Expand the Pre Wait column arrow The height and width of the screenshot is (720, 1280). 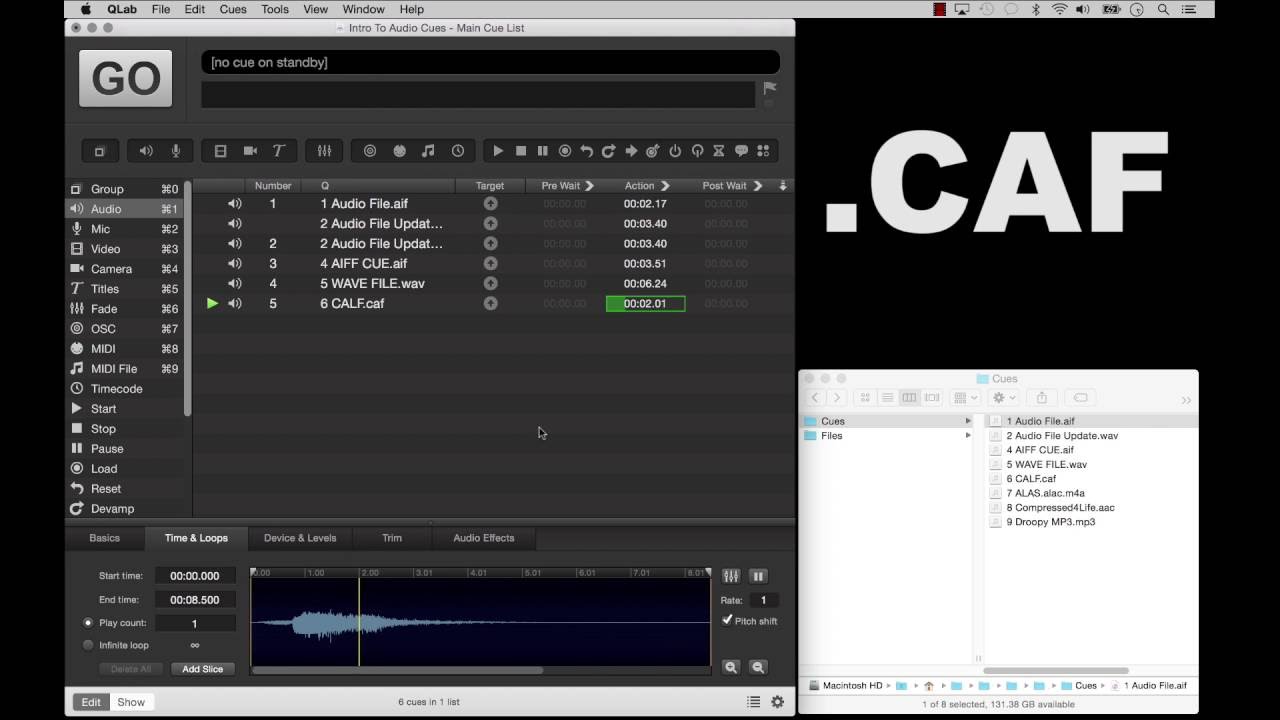[589, 186]
